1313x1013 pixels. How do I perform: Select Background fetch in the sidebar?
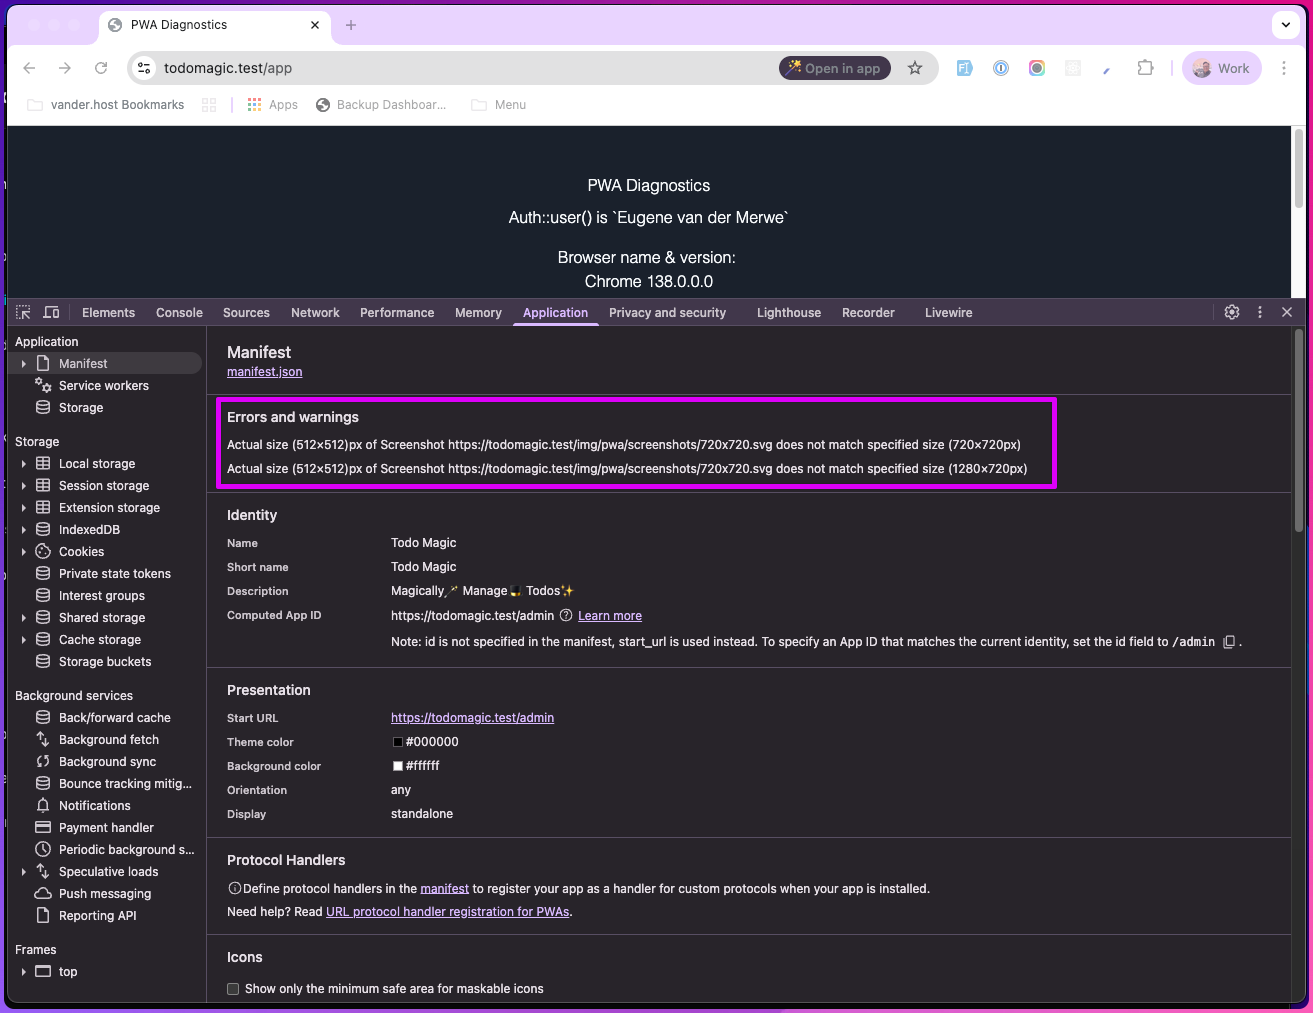tap(109, 740)
